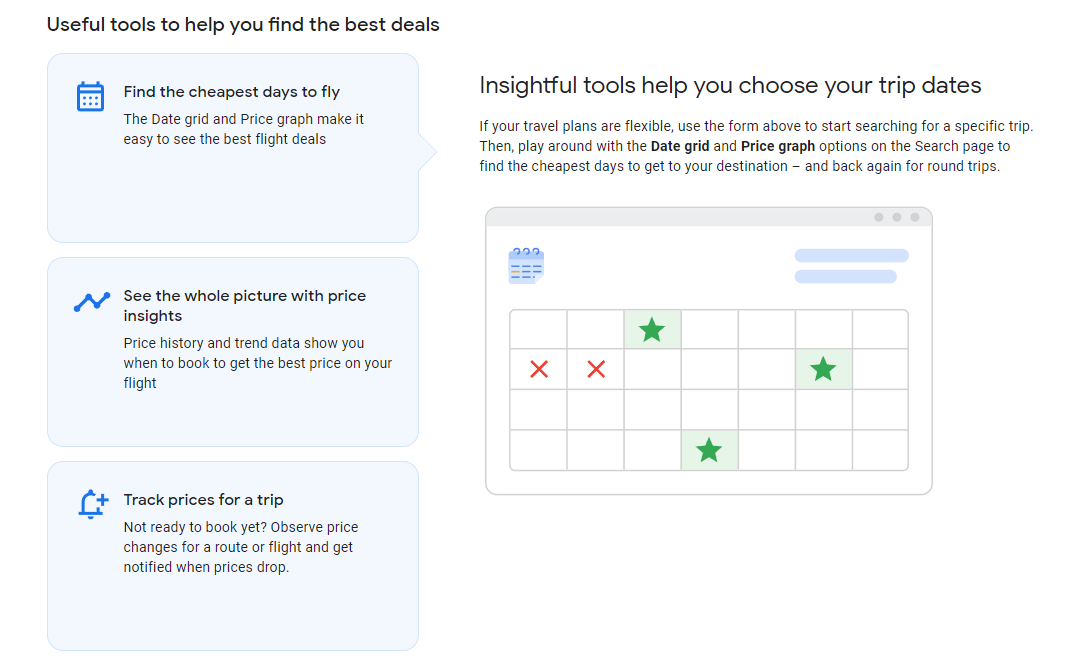
Task: Select See the whole picture with price insights
Action: point(233,352)
